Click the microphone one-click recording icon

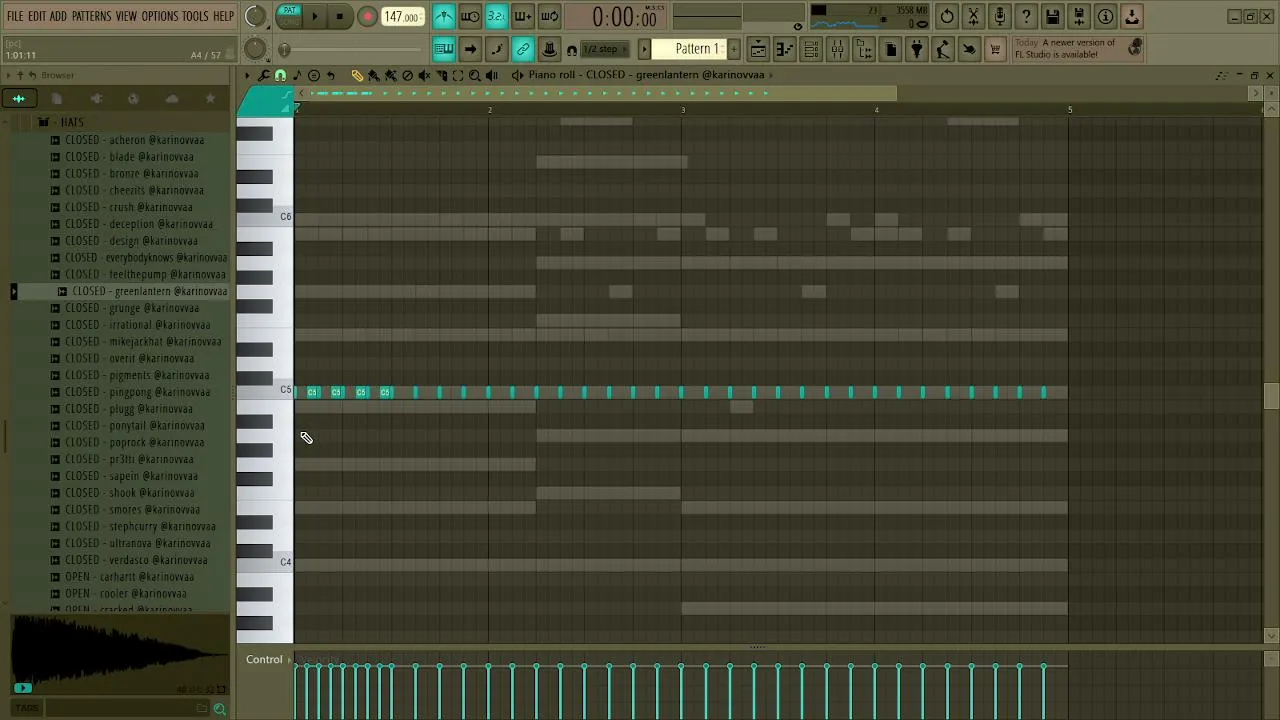999,16
